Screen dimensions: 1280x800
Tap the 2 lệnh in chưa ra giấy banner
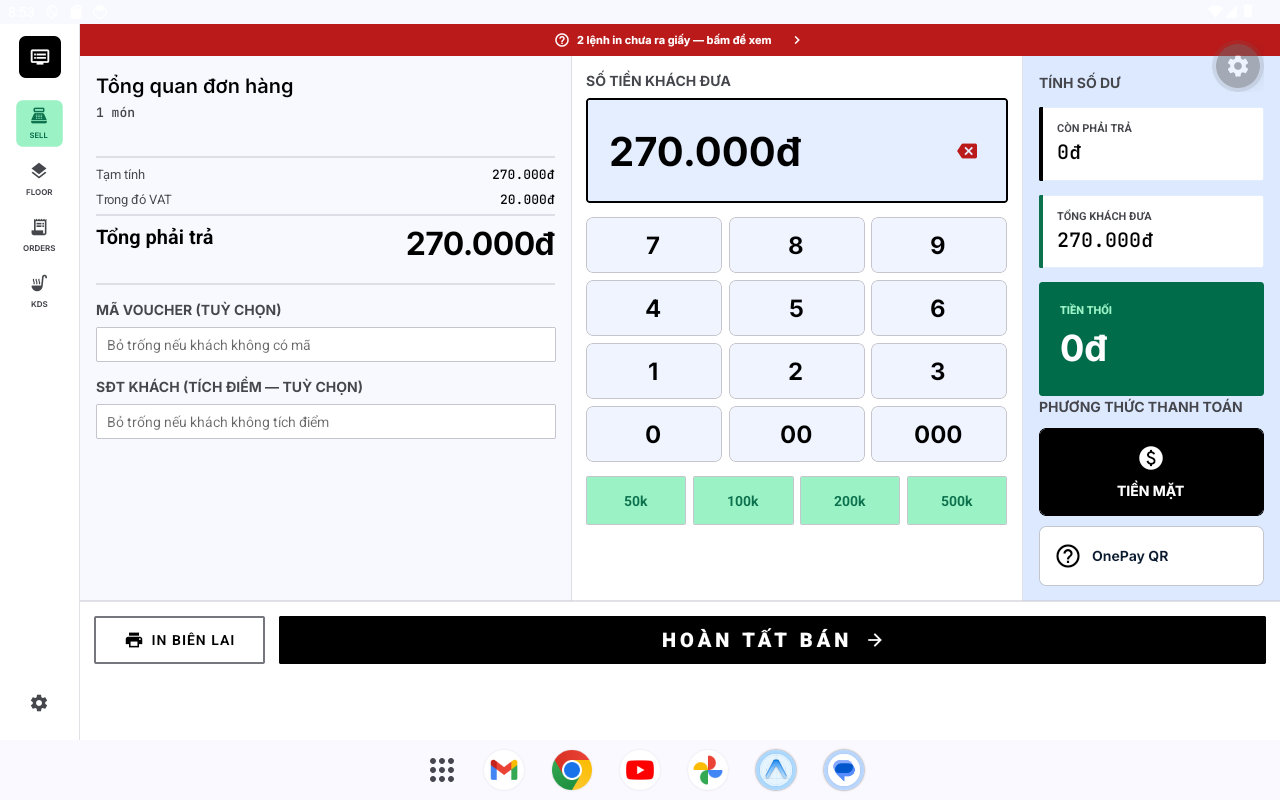click(x=679, y=40)
